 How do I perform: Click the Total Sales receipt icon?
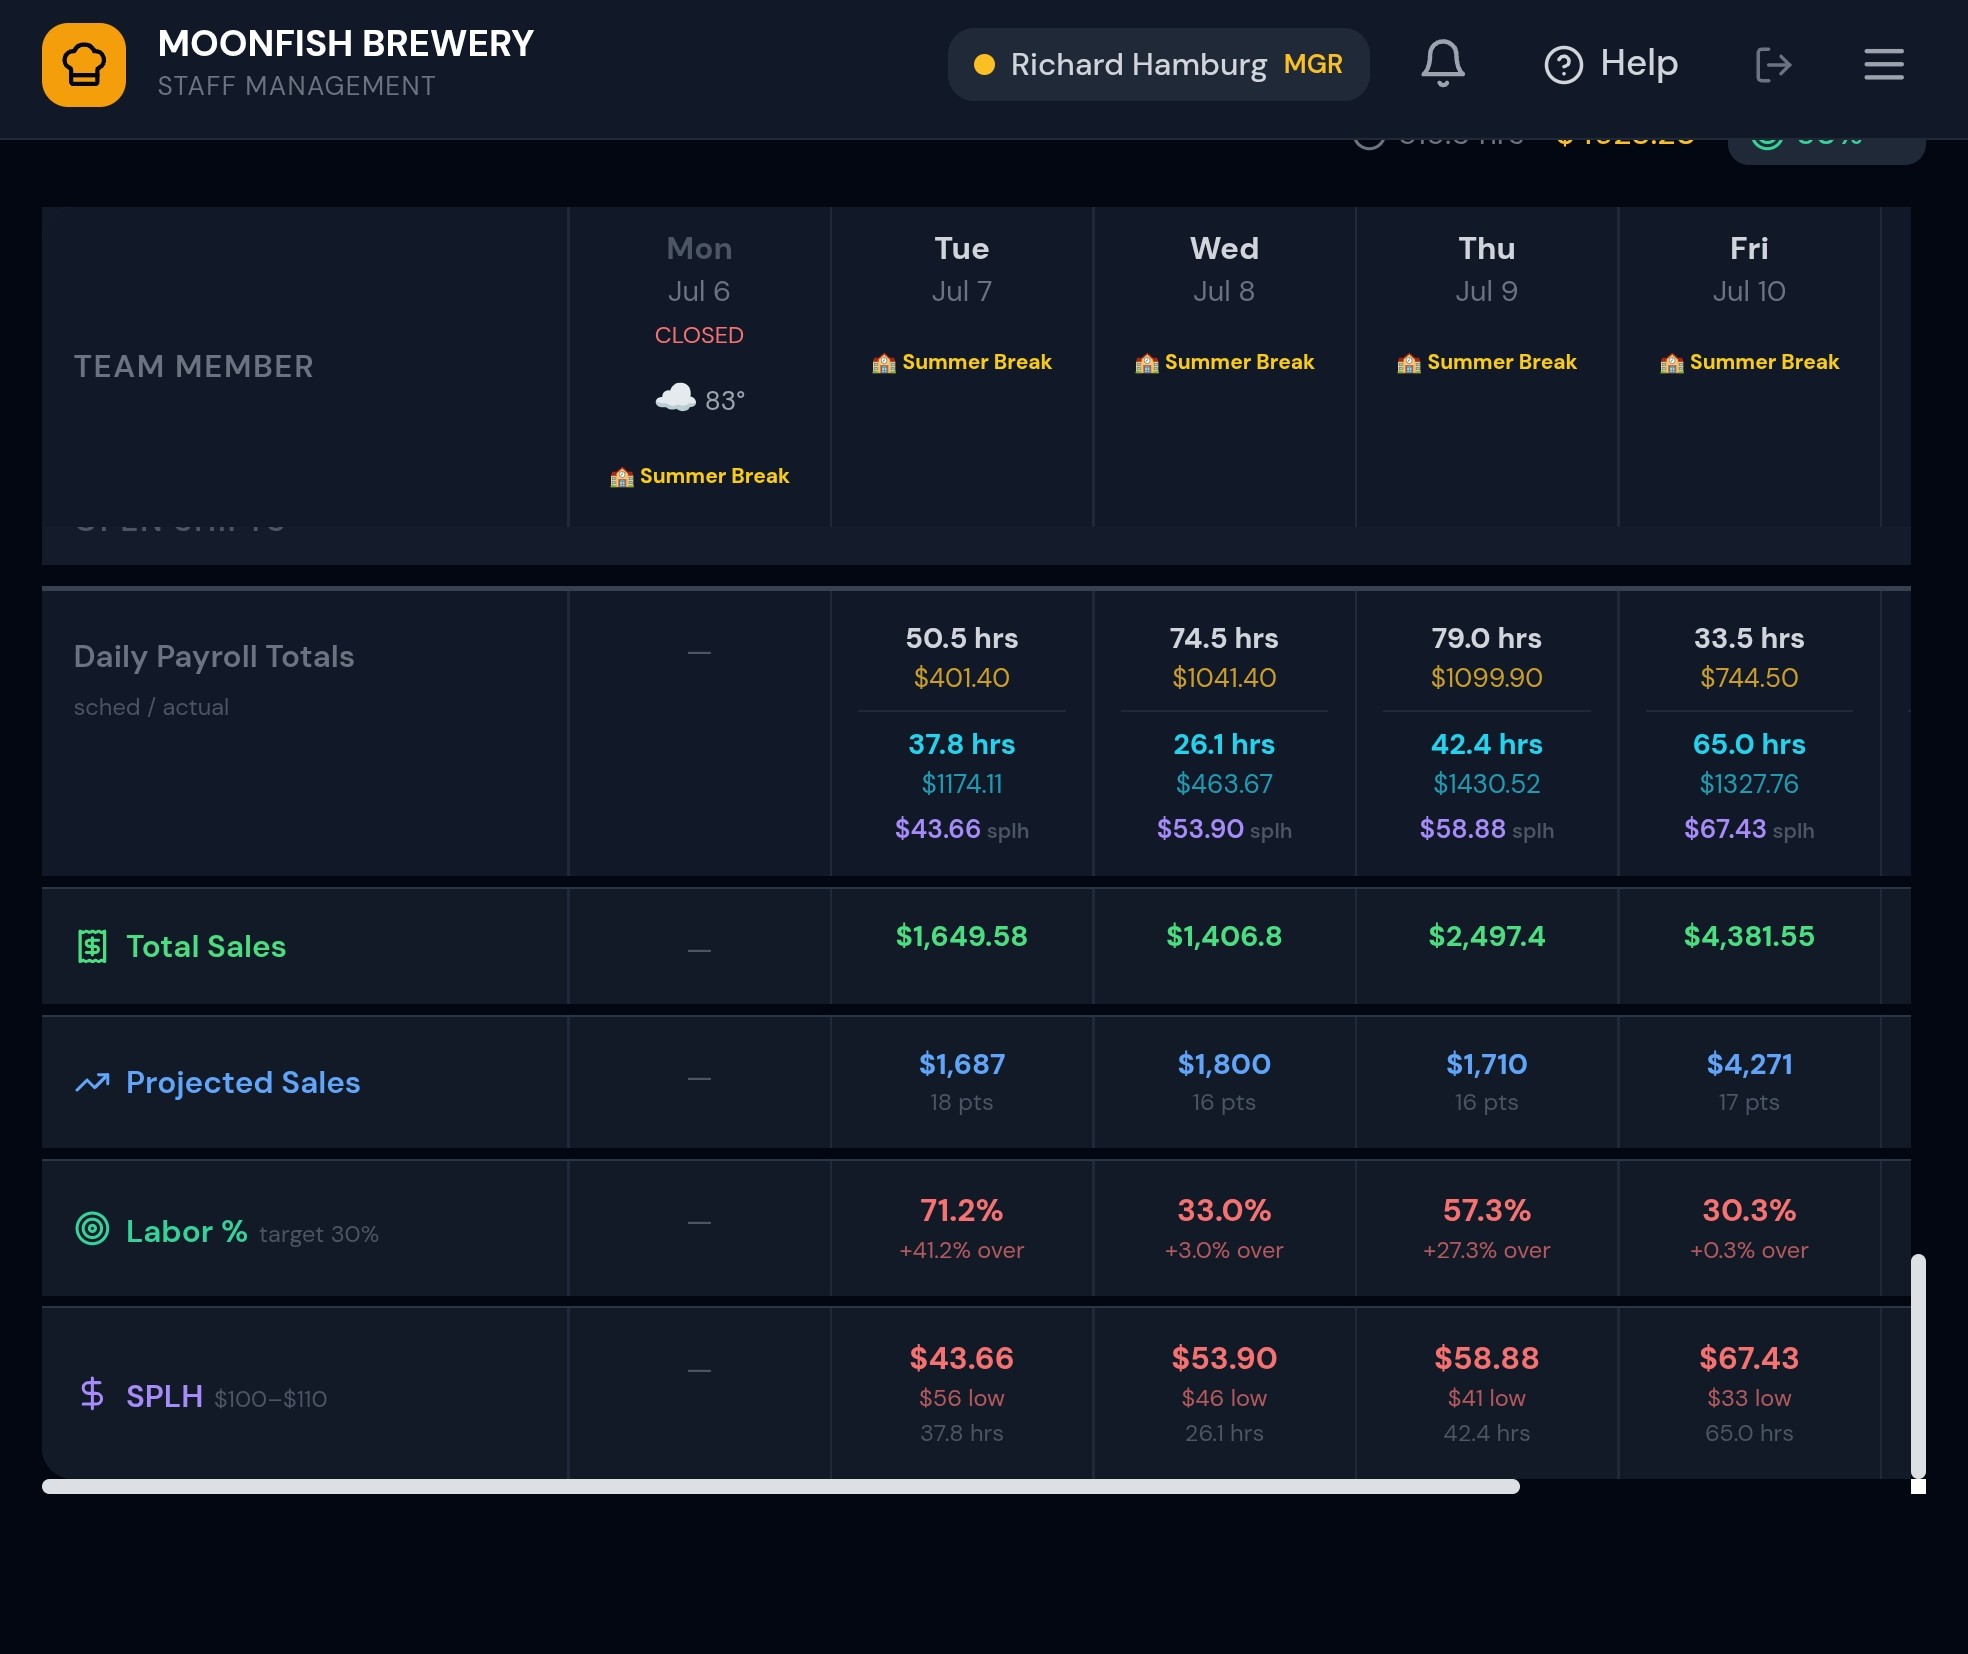(x=92, y=946)
